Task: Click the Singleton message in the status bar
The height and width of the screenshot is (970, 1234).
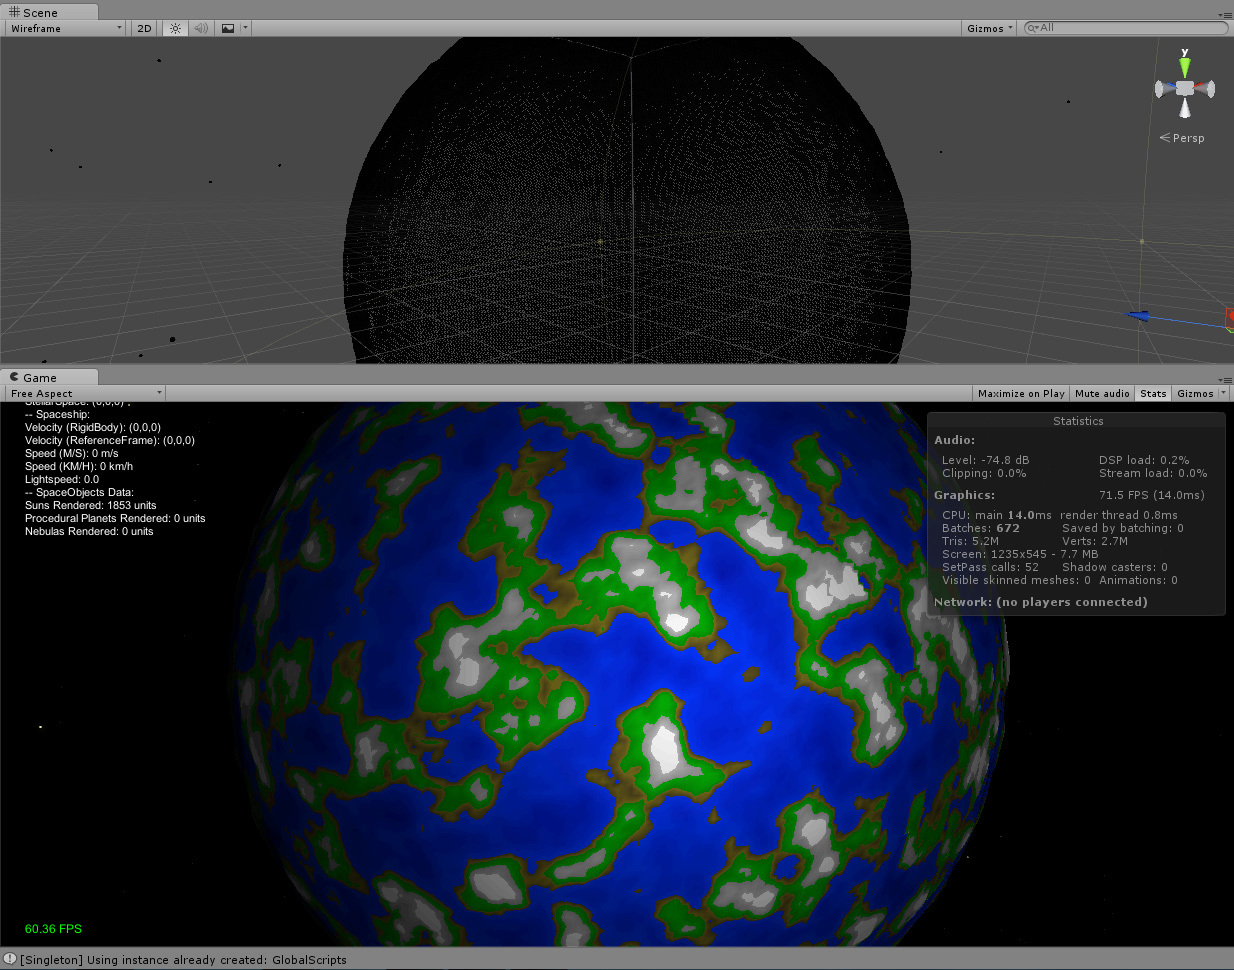Action: click(180, 959)
